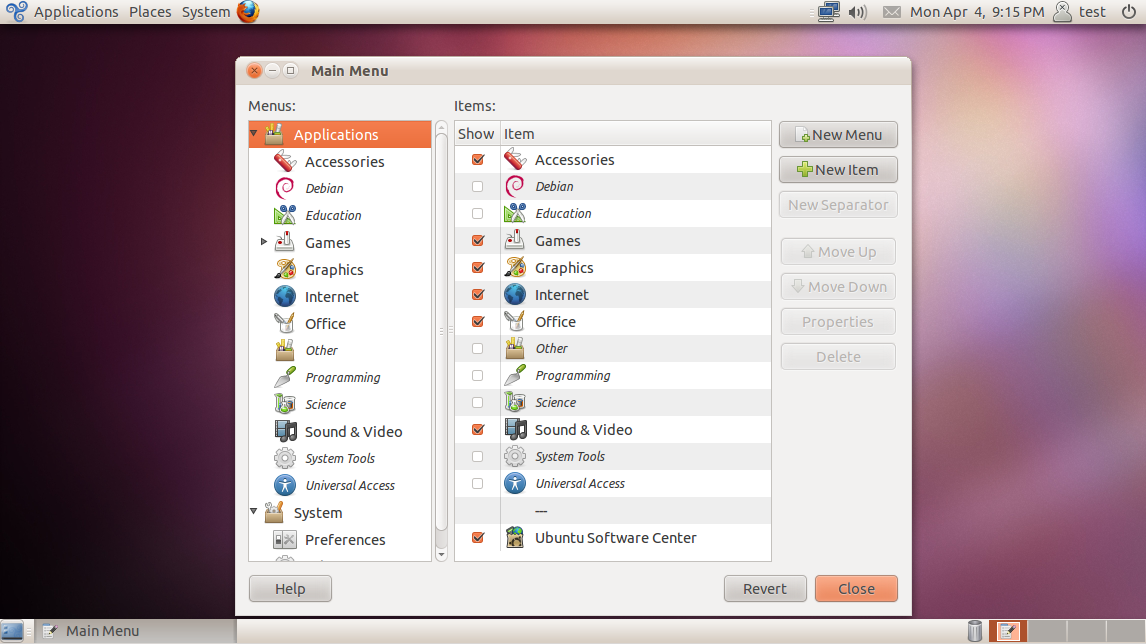Check the System Tools show checkbox
1146x644 pixels.
[x=477, y=455]
